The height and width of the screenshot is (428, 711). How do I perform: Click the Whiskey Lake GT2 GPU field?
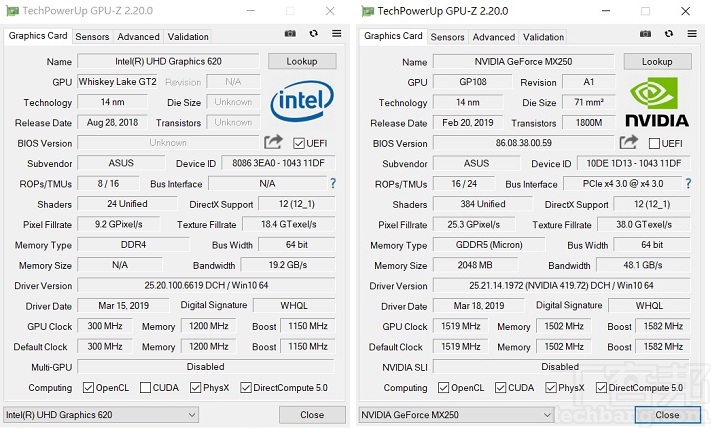click(x=117, y=82)
